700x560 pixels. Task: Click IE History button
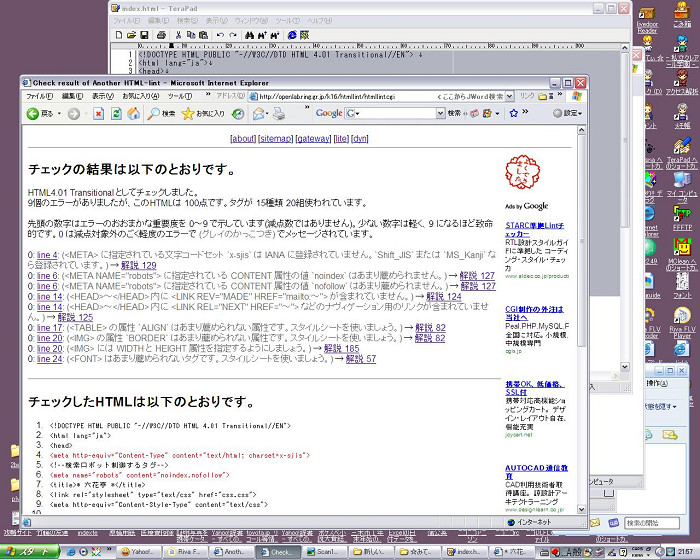click(238, 114)
